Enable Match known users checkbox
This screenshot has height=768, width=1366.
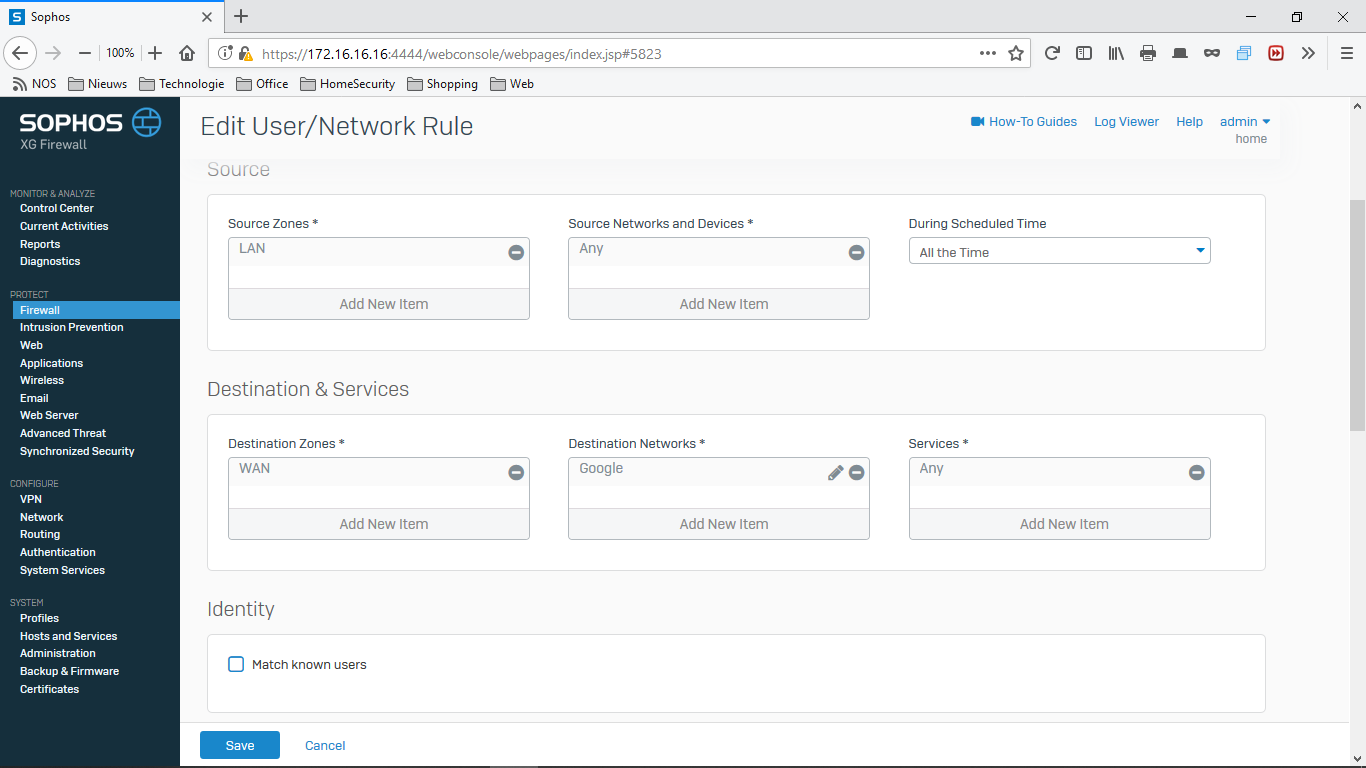tap(236, 664)
